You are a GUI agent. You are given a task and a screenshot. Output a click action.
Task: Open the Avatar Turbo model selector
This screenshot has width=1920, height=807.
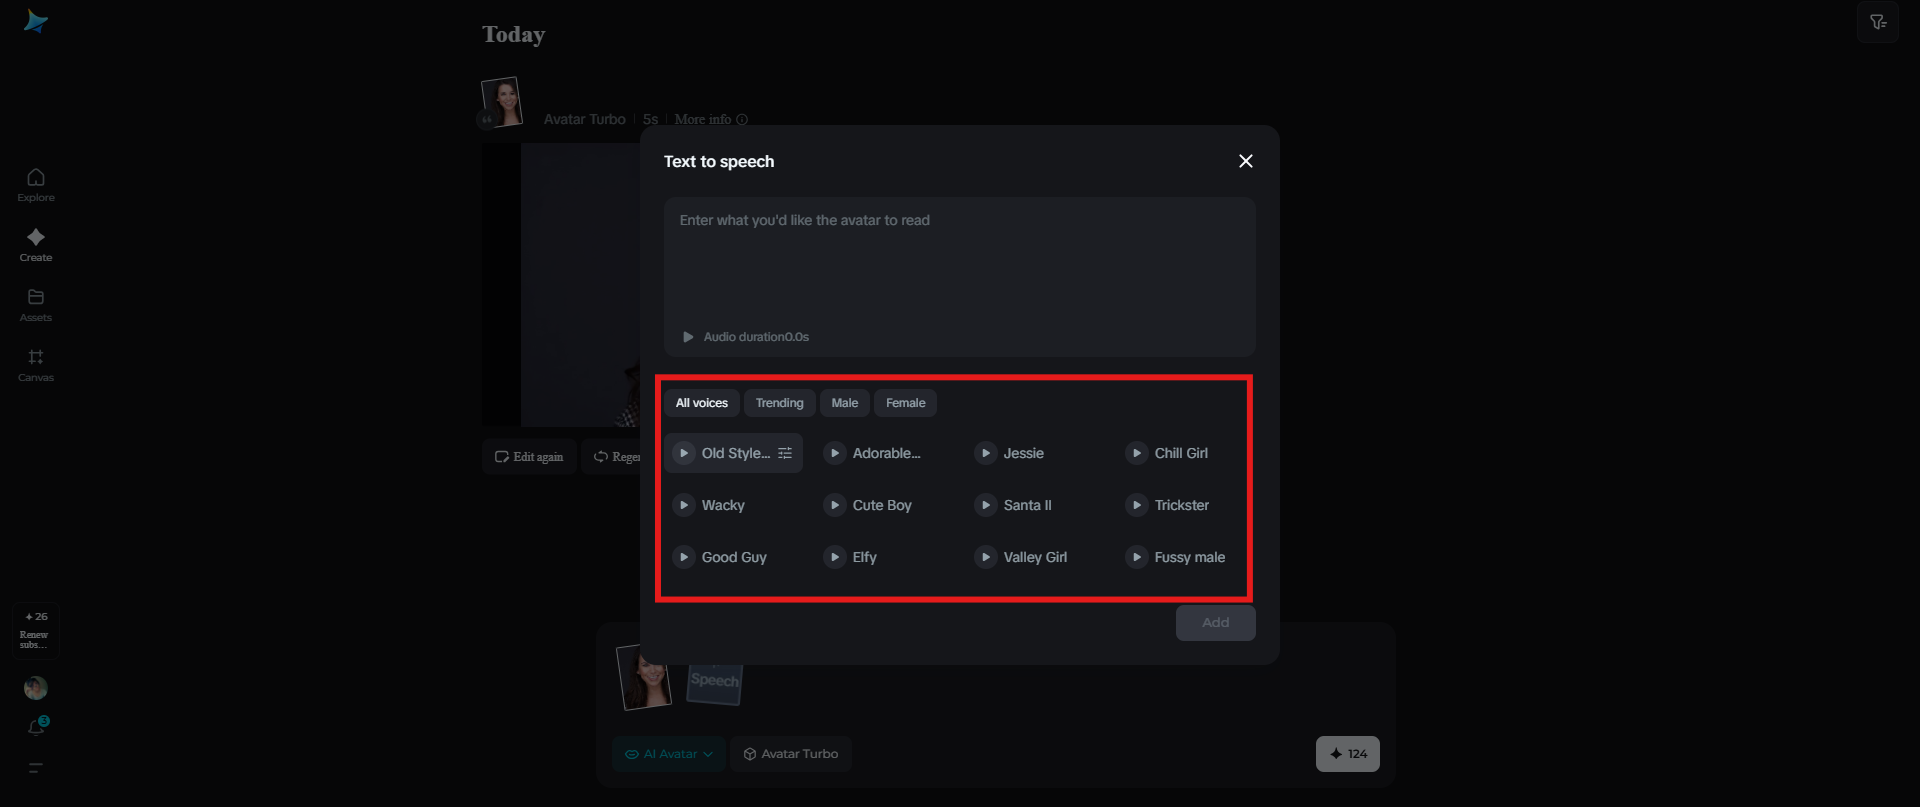791,754
